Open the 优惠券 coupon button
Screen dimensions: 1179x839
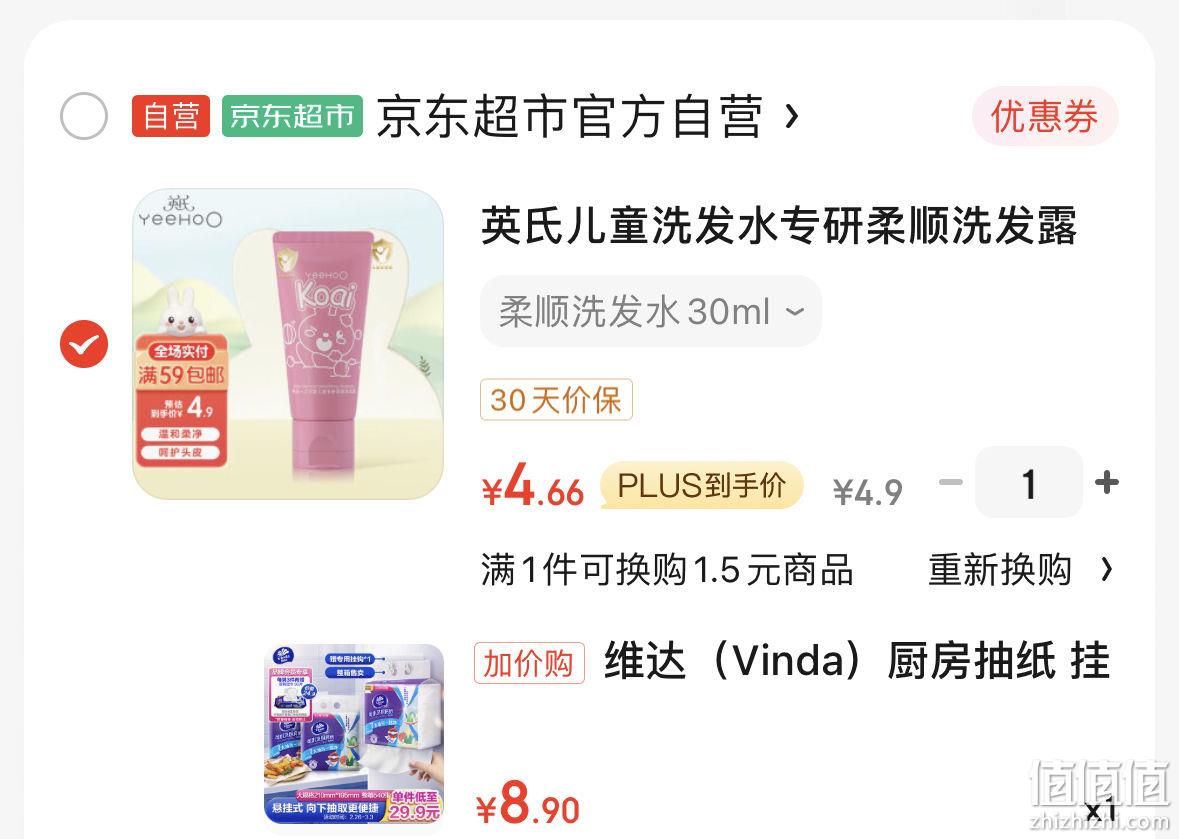click(x=1044, y=117)
